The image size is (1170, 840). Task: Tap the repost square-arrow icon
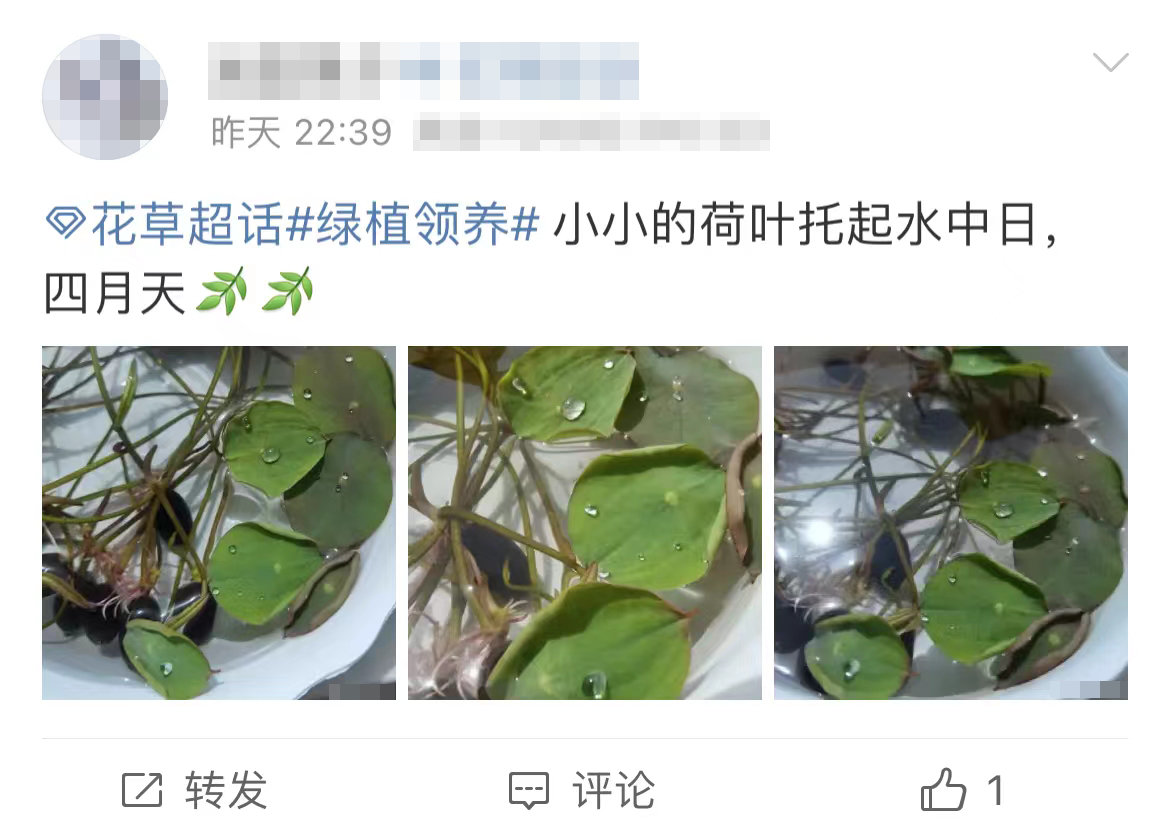pyautogui.click(x=142, y=790)
